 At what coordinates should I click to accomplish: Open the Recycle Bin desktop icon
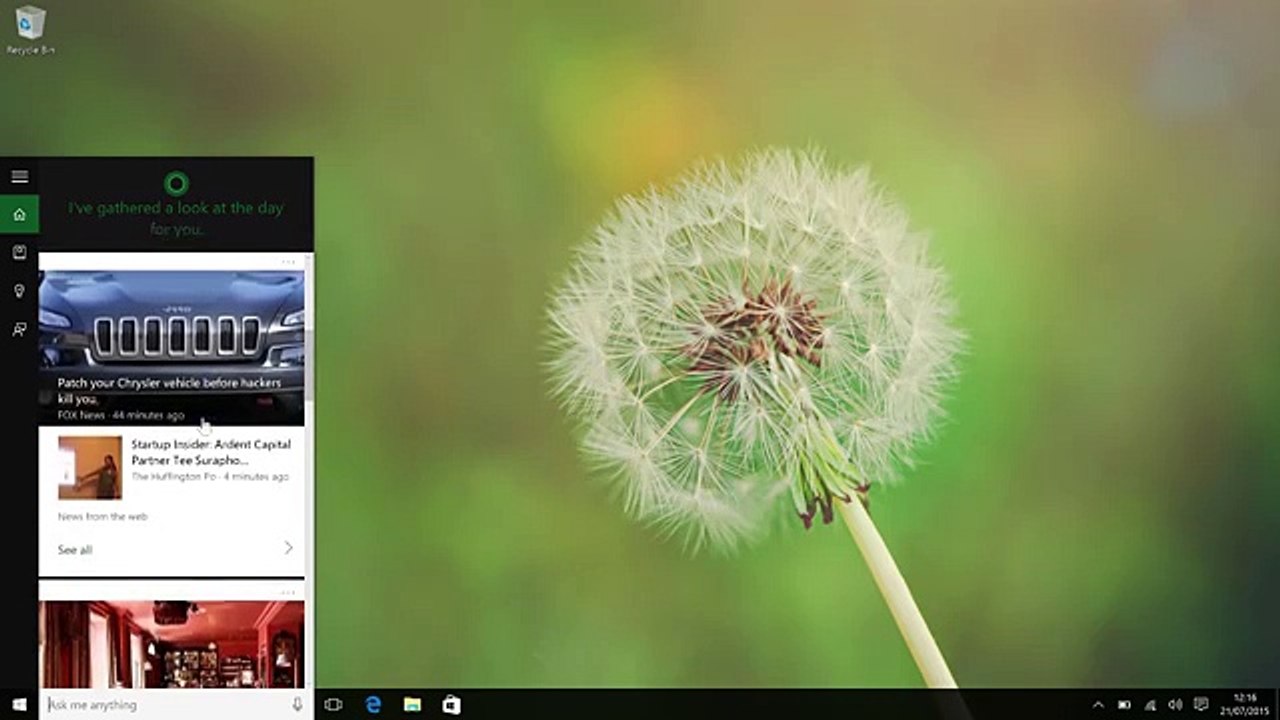tap(30, 30)
